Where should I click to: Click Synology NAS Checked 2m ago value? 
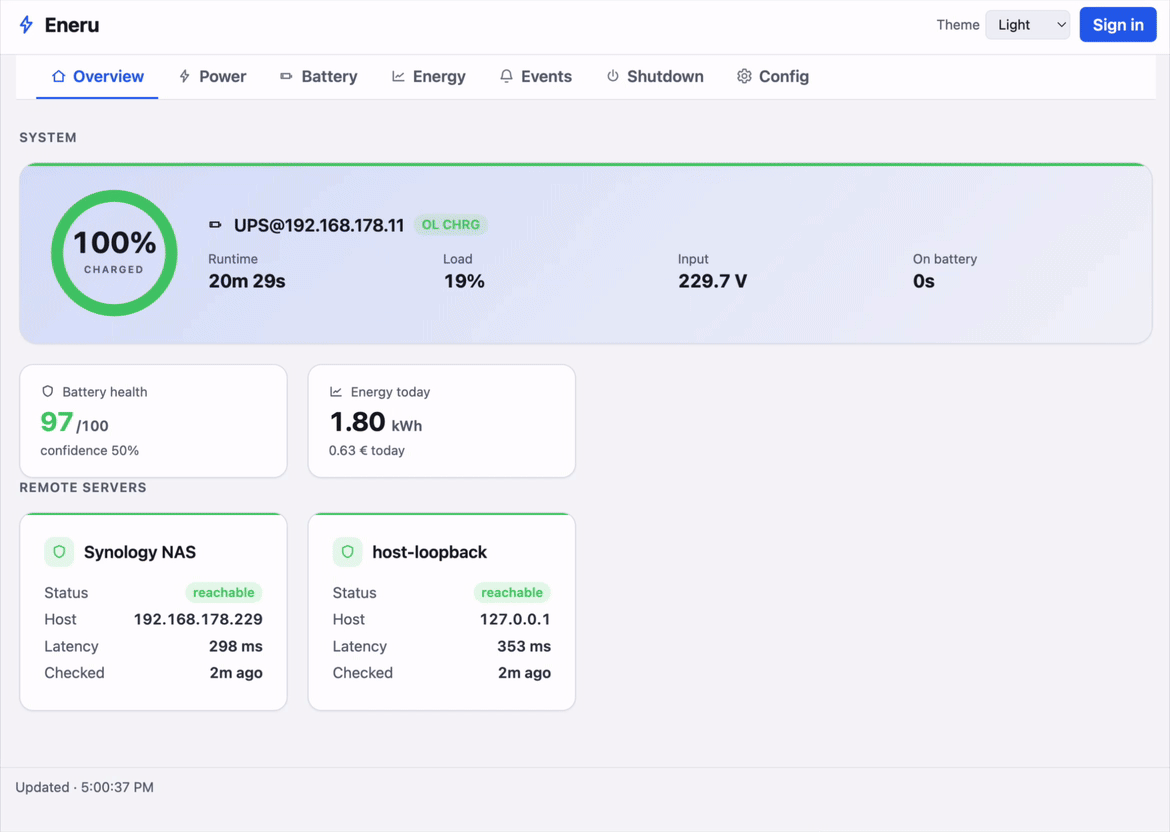236,673
